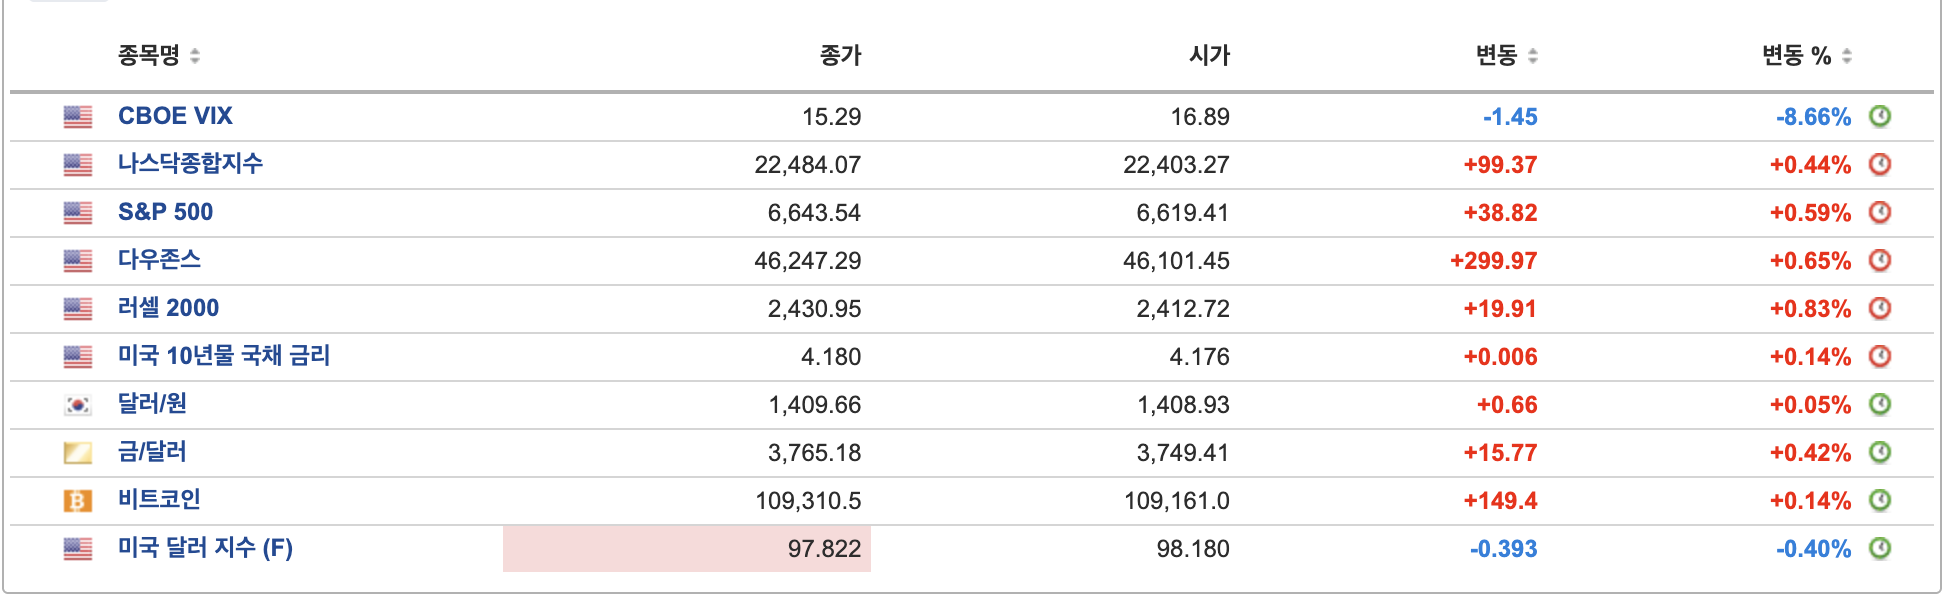Click the gold bar icon beside 금/달러
Image resolution: width=1948 pixels, height=602 pixels.
78,452
